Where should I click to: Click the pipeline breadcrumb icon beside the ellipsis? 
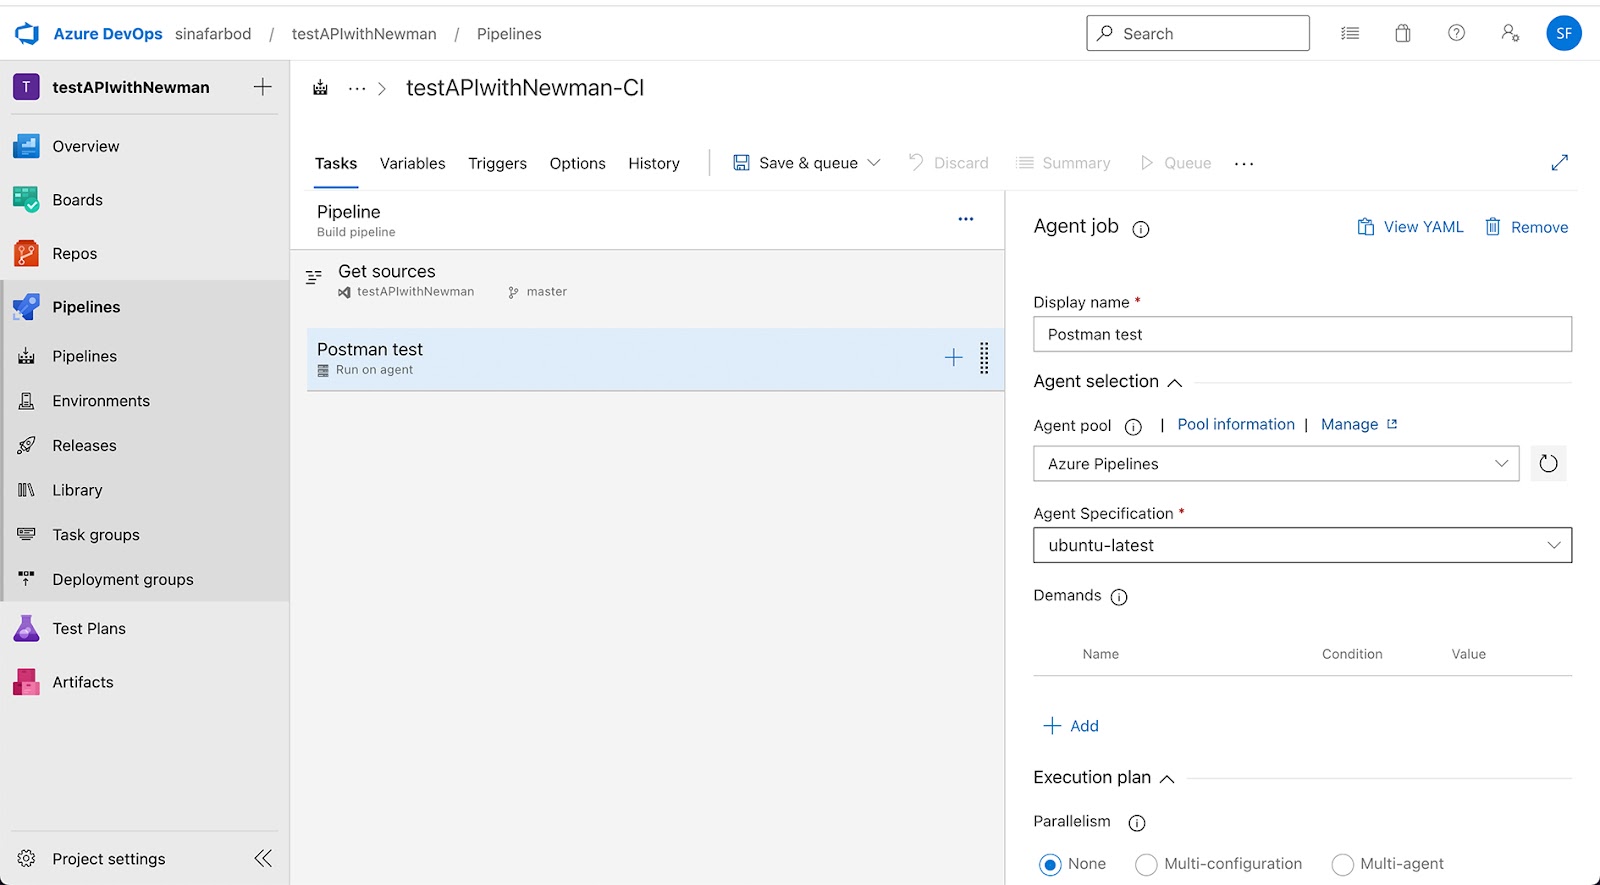click(321, 88)
